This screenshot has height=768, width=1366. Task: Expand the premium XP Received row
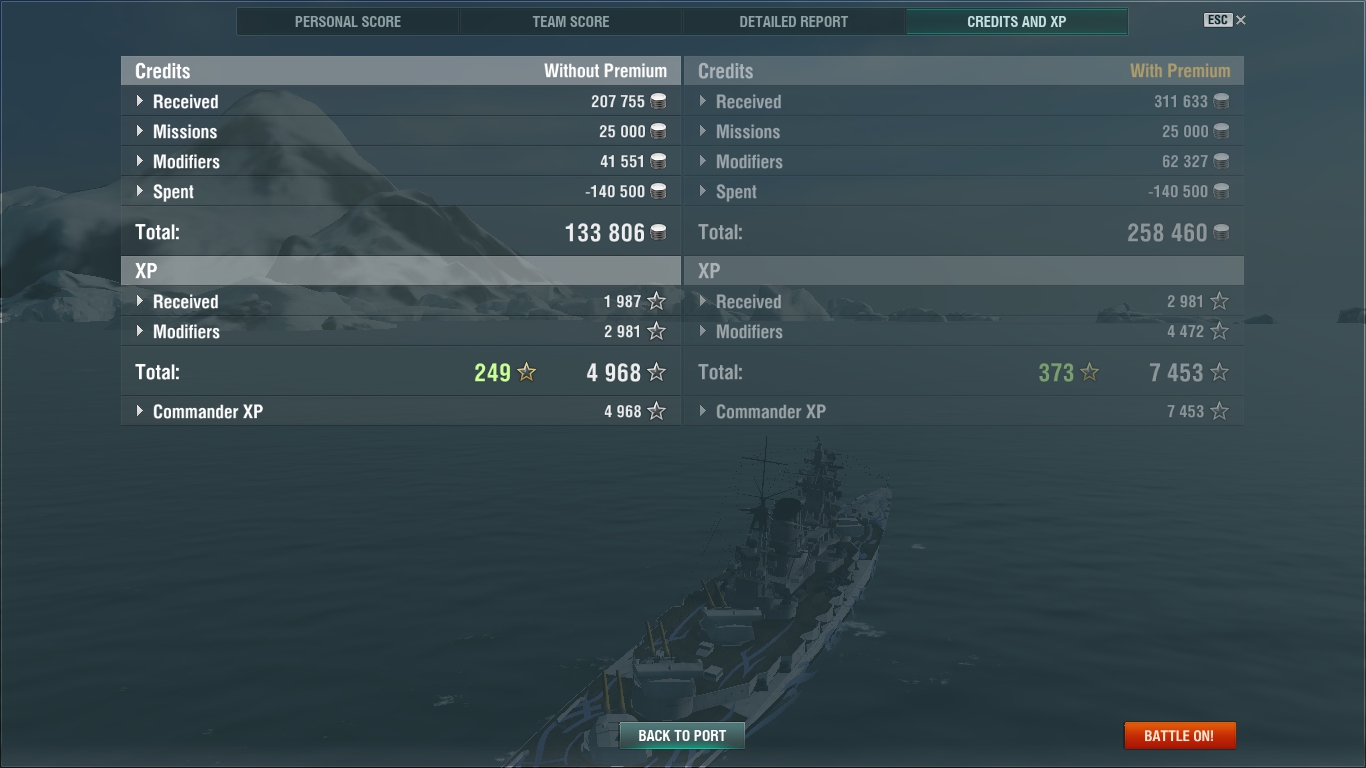[x=964, y=301]
